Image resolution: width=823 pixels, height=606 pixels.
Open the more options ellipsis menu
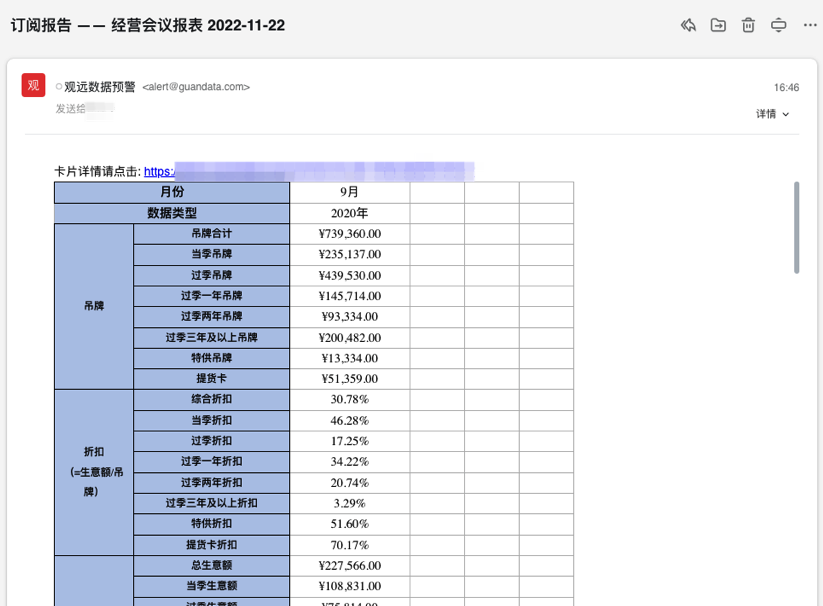point(810,26)
